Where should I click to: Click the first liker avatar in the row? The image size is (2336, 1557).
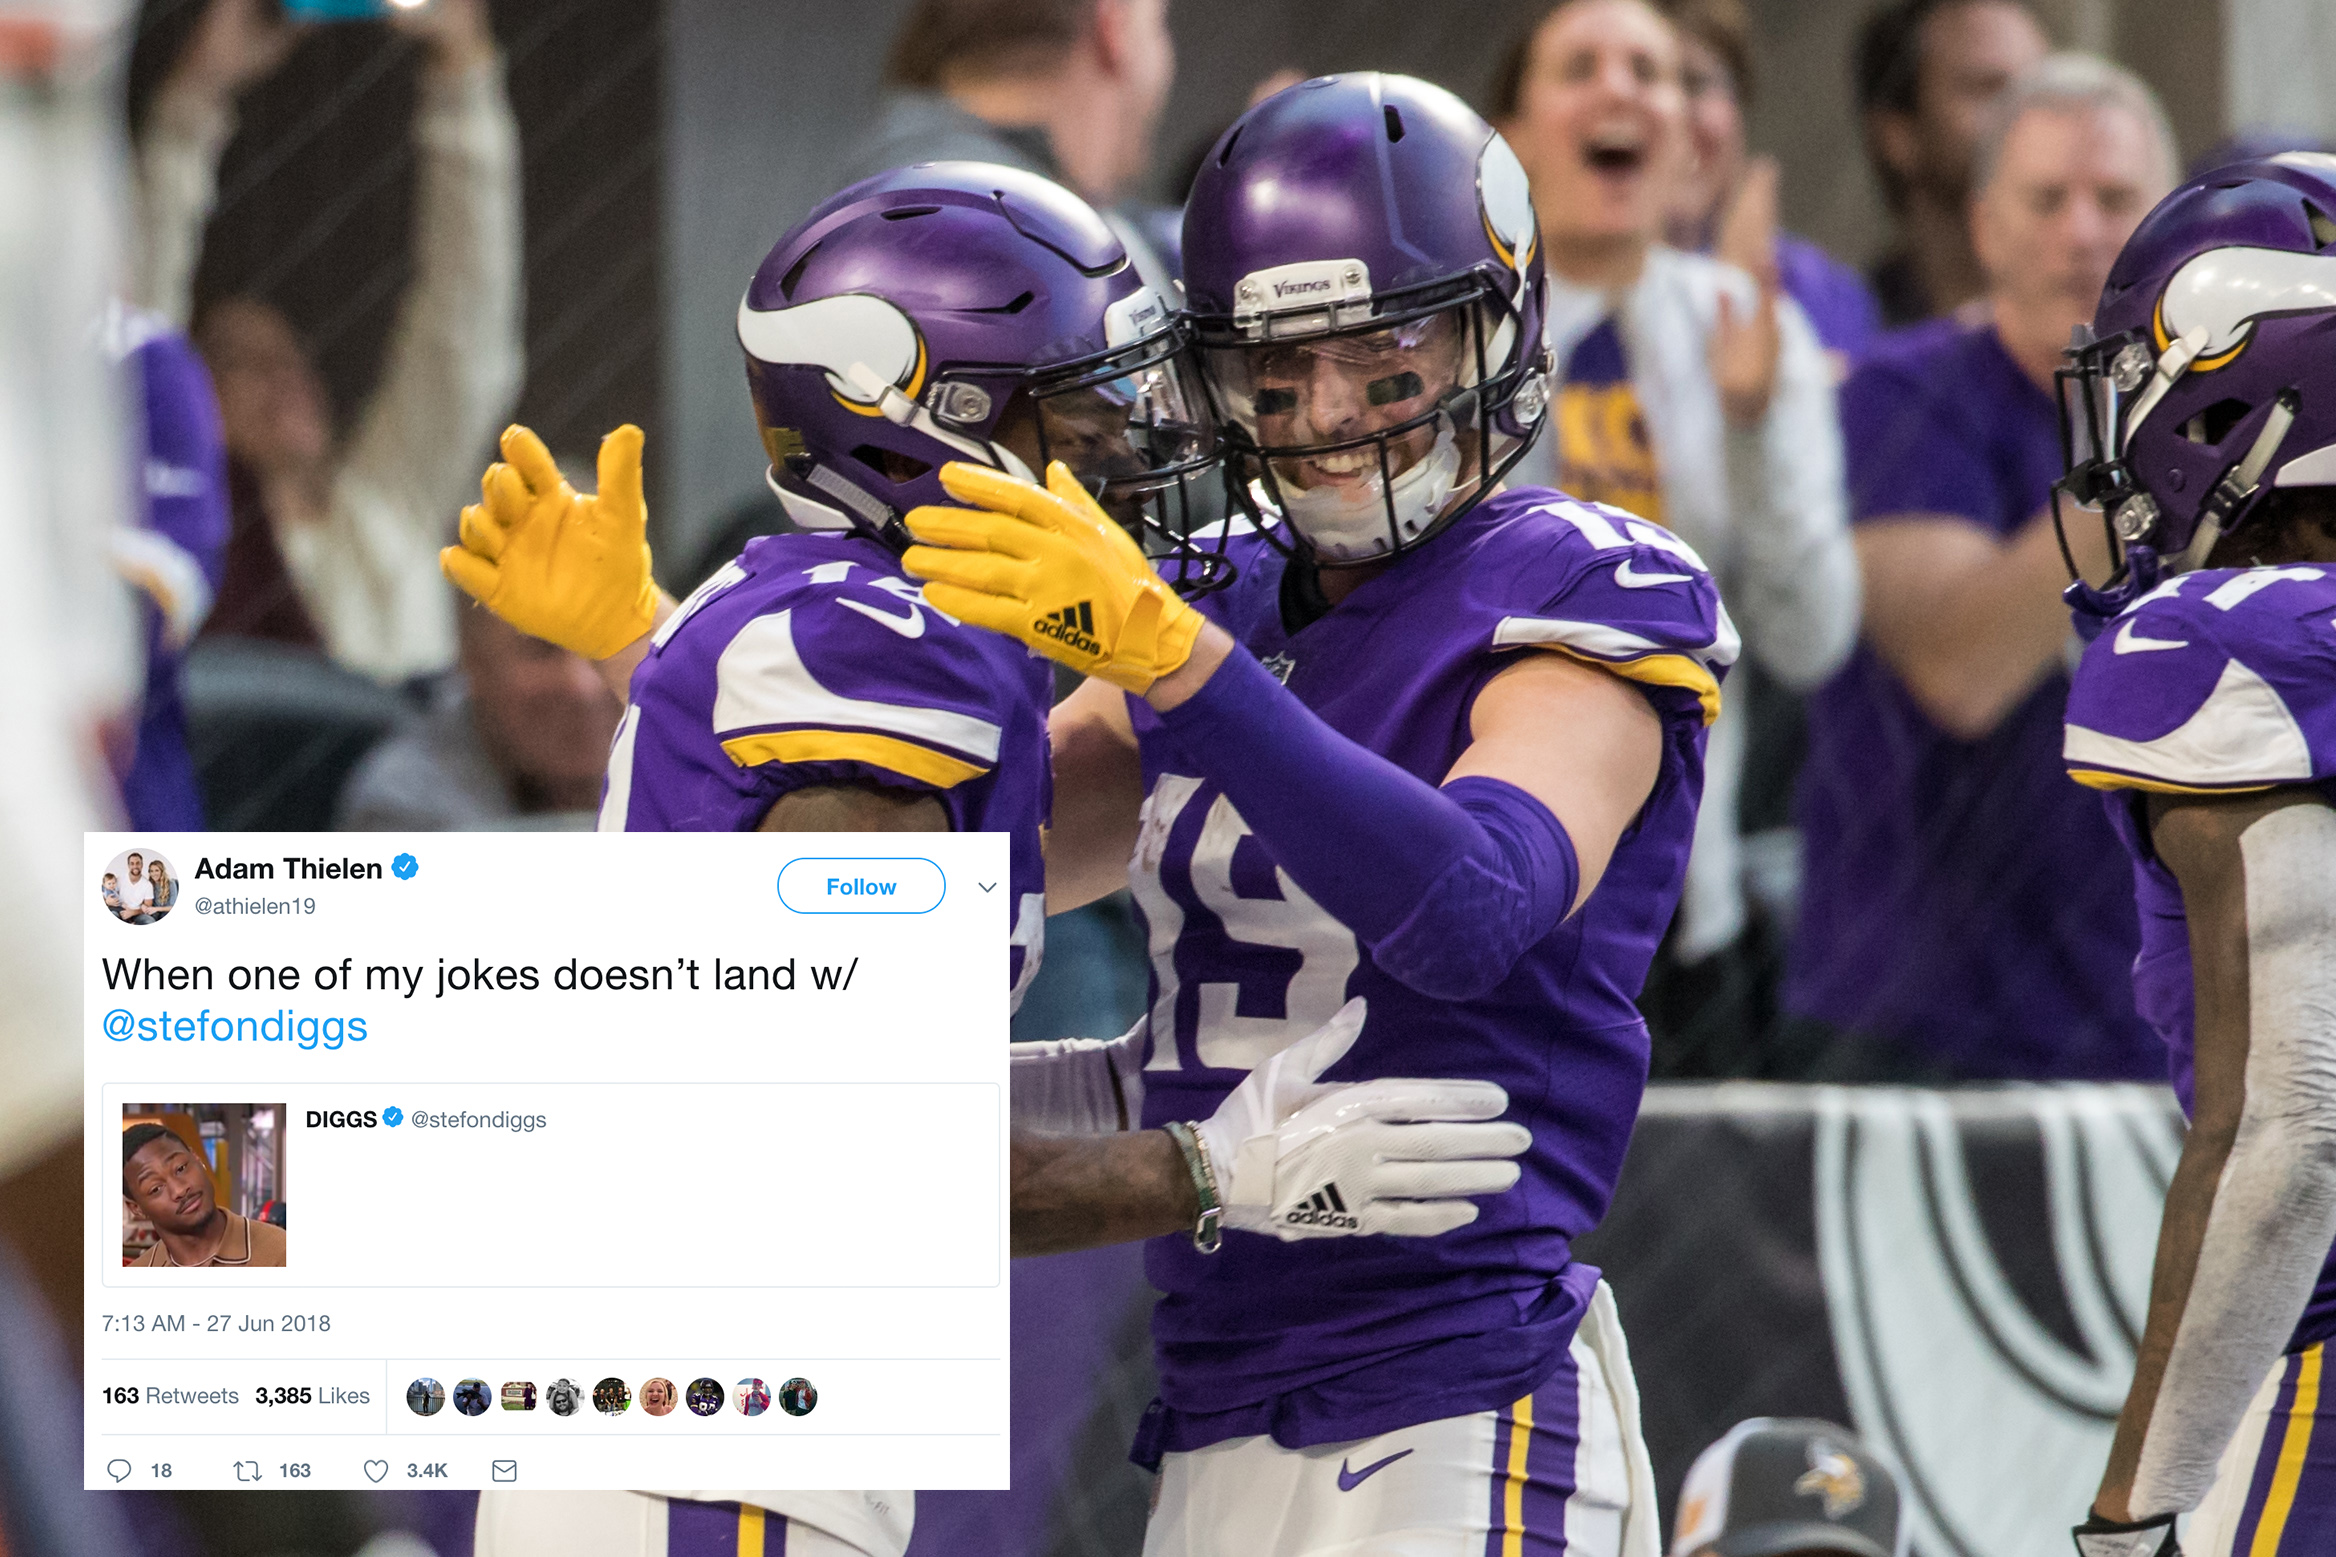click(x=425, y=1396)
